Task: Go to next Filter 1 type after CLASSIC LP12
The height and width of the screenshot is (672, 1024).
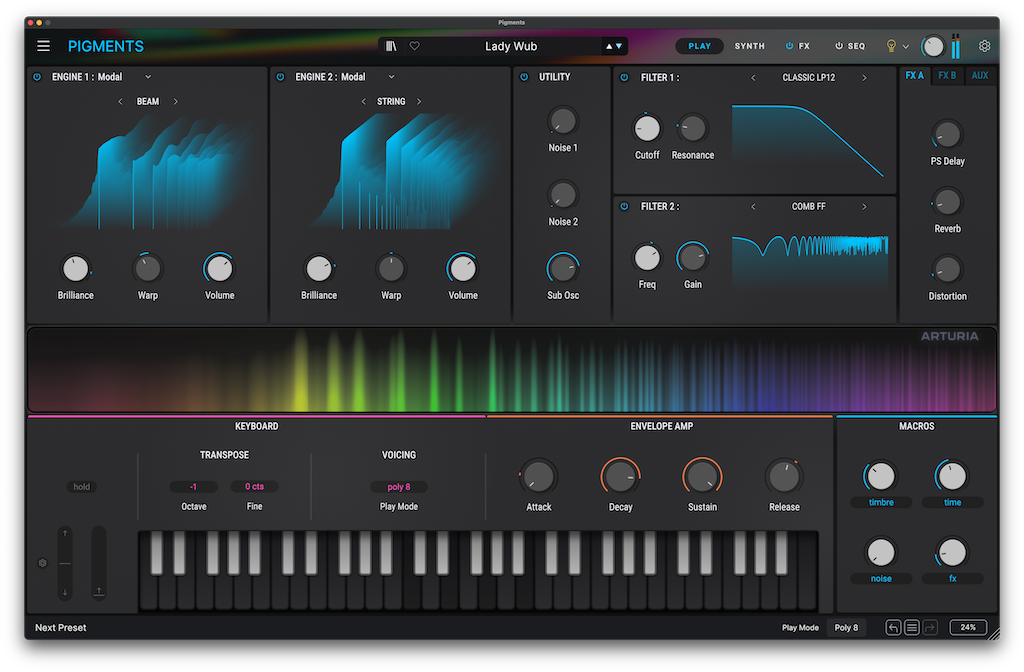Action: click(x=864, y=78)
